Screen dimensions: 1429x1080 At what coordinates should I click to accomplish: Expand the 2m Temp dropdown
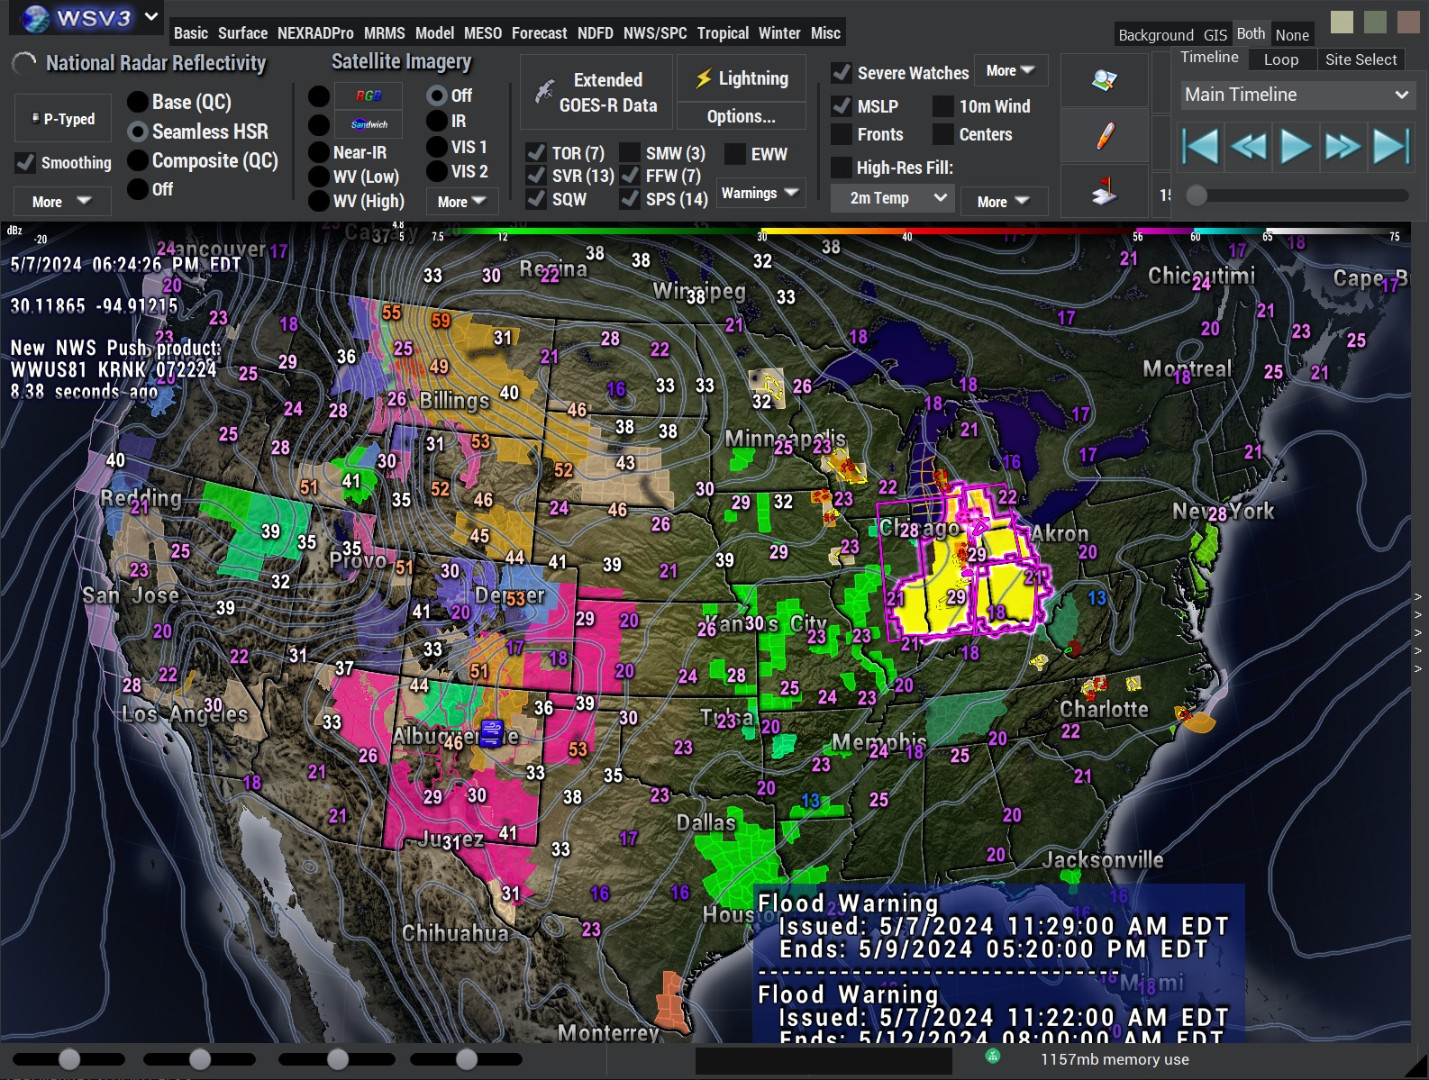pyautogui.click(x=892, y=198)
